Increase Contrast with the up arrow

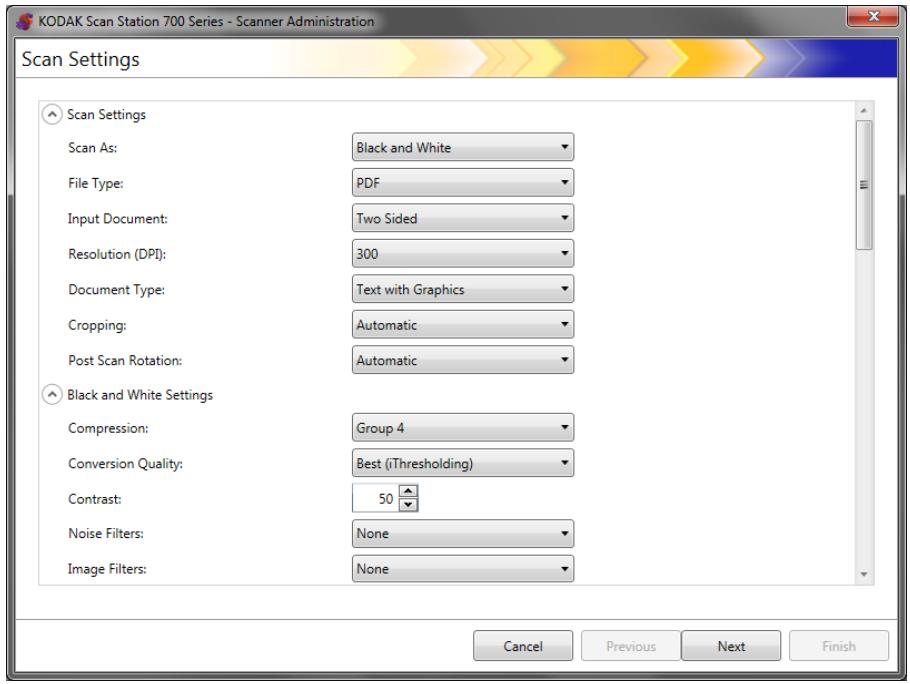point(409,491)
